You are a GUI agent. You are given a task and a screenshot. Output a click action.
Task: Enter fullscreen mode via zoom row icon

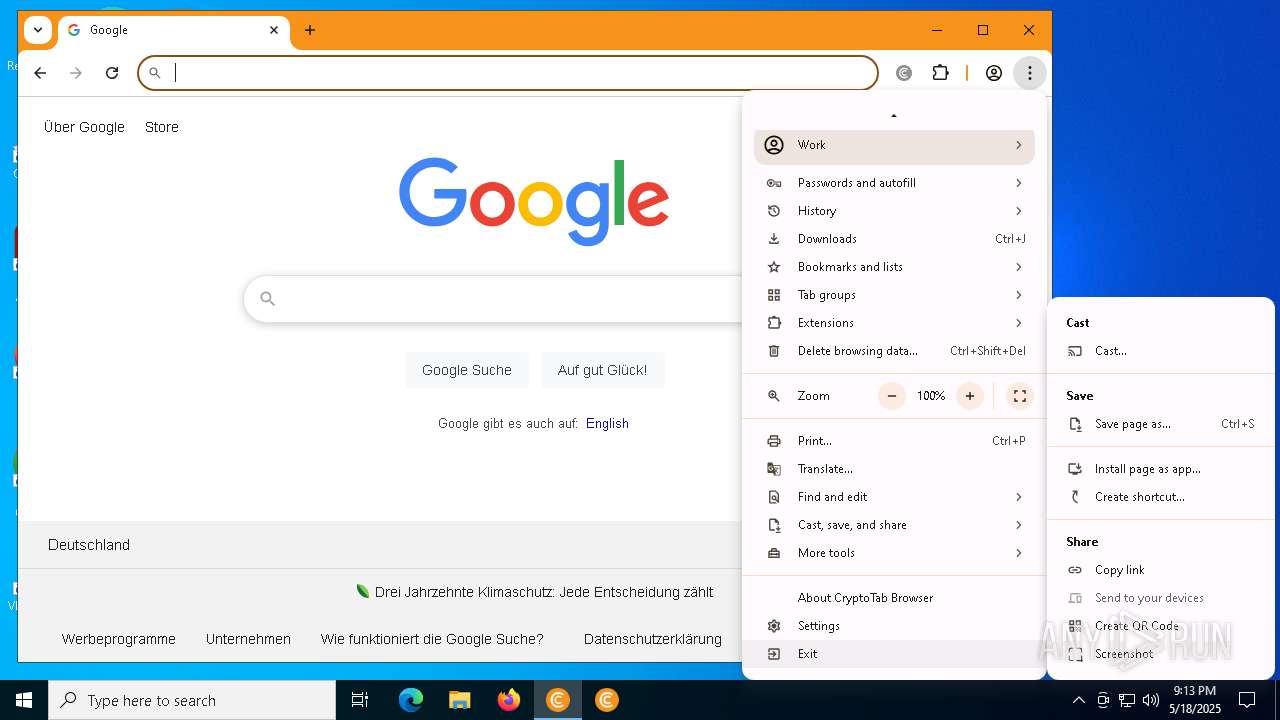(x=1020, y=396)
